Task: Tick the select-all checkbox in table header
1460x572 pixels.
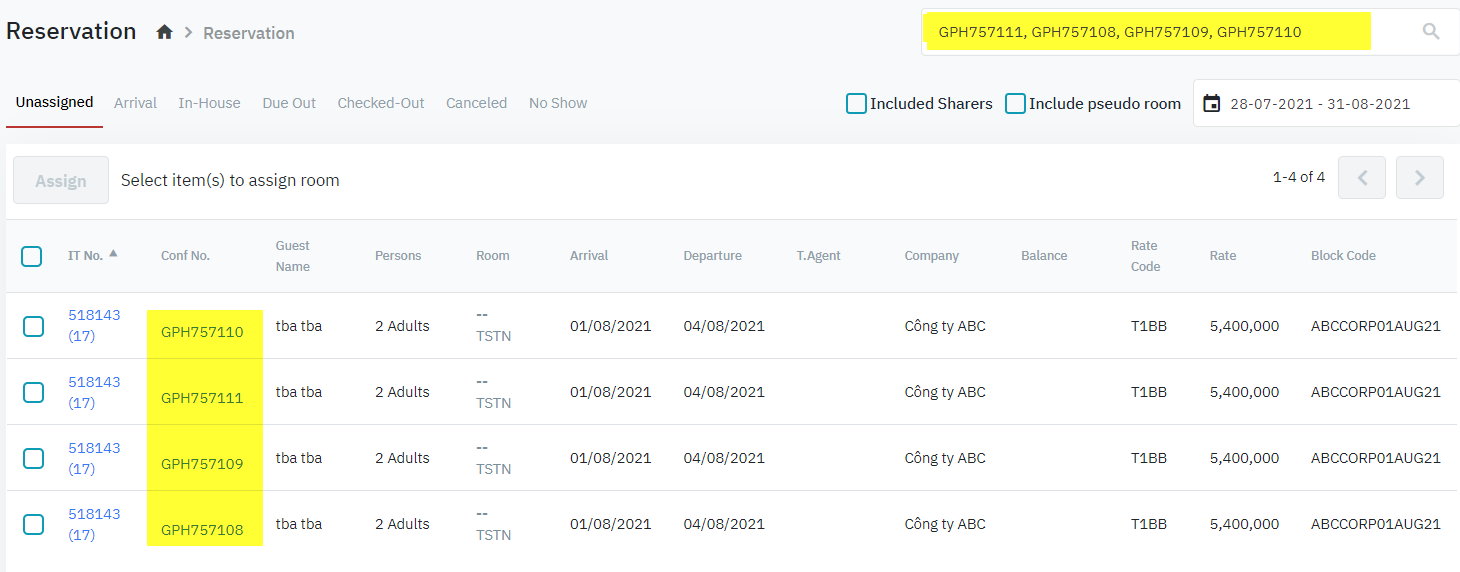Action: click(32, 256)
